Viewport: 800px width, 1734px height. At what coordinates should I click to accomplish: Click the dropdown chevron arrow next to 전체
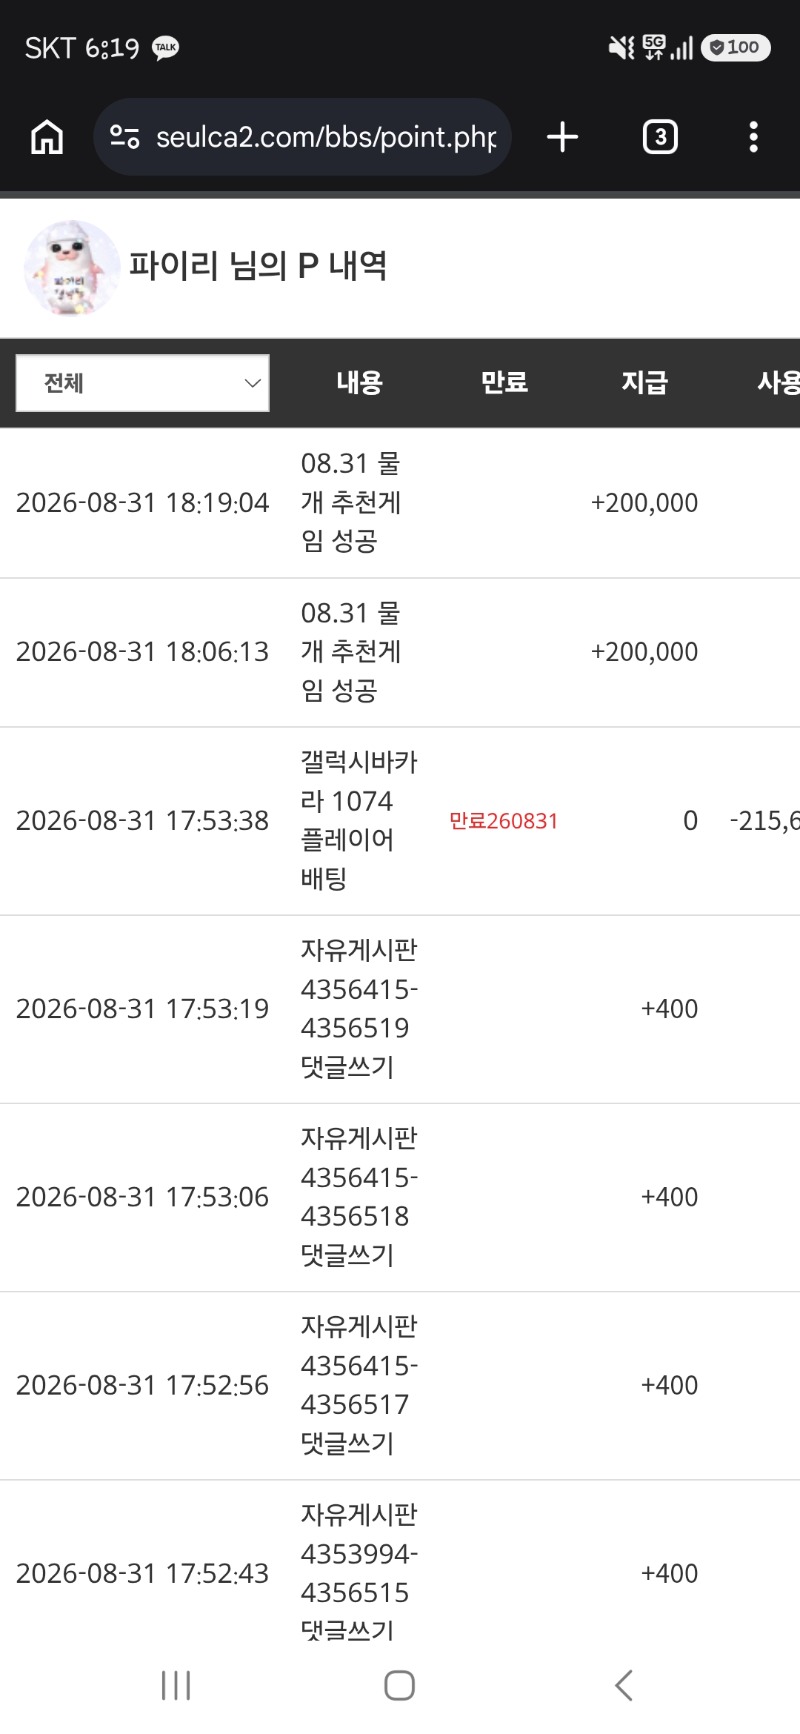pos(252,383)
